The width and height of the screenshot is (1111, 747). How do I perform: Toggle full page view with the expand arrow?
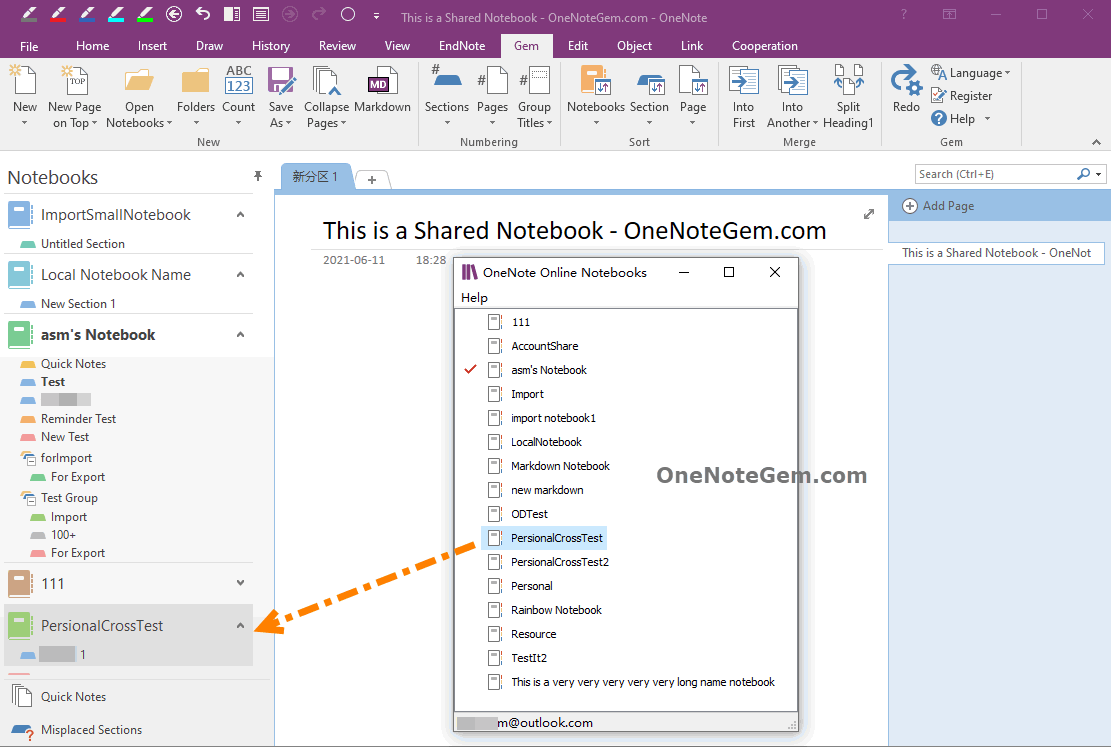click(x=868, y=213)
